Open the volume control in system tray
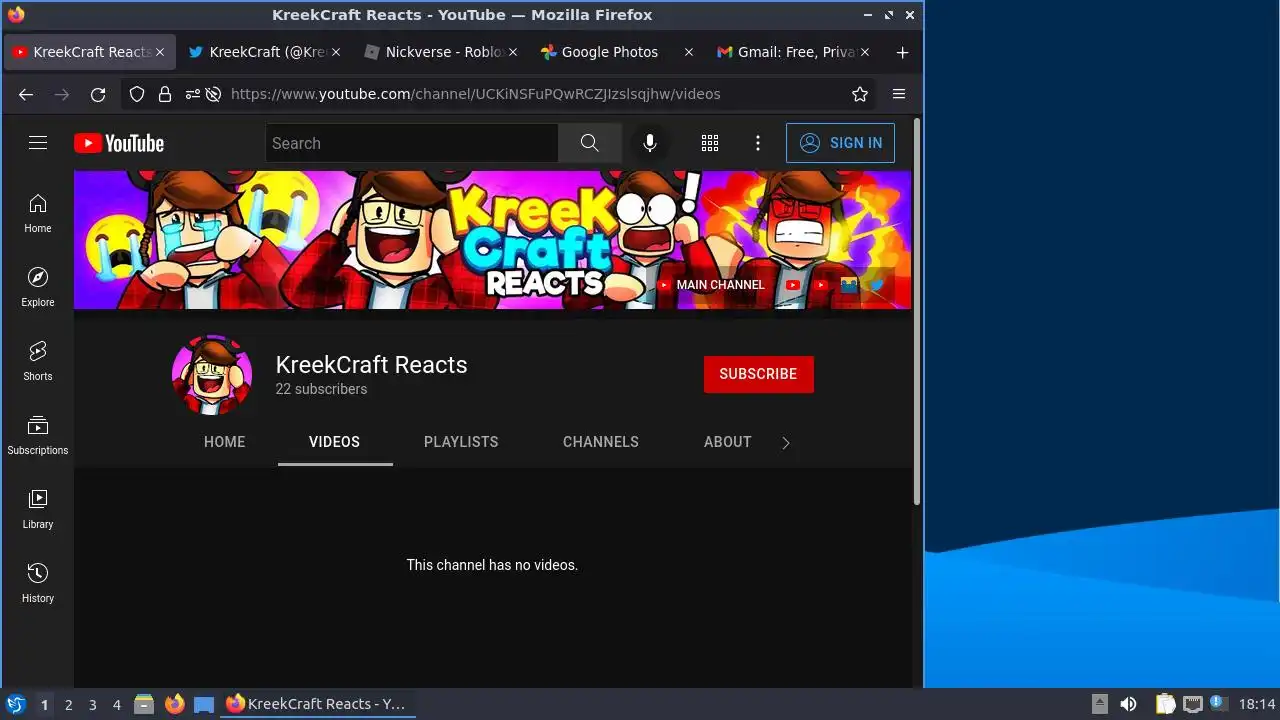1280x720 pixels. [1128, 704]
